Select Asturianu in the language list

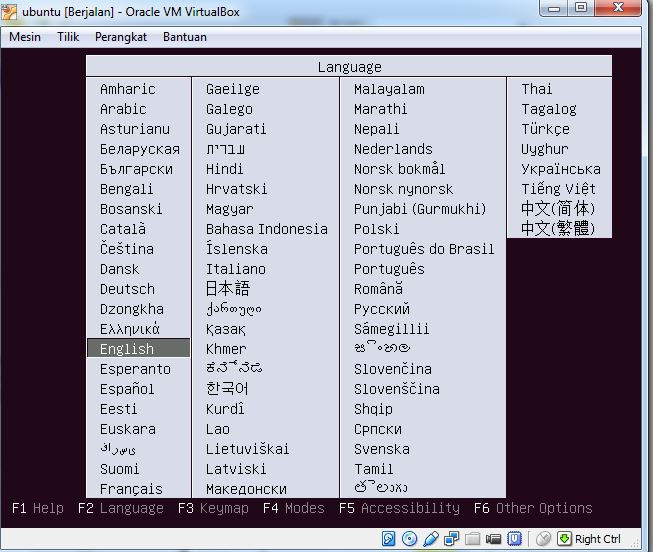coord(135,129)
